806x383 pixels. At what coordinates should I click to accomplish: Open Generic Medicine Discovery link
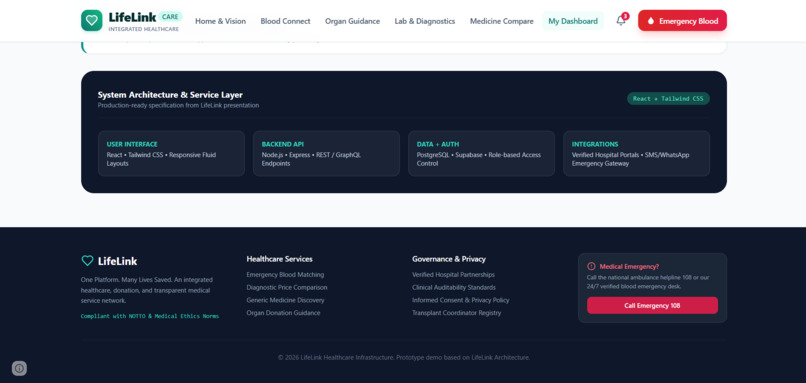pyautogui.click(x=285, y=300)
